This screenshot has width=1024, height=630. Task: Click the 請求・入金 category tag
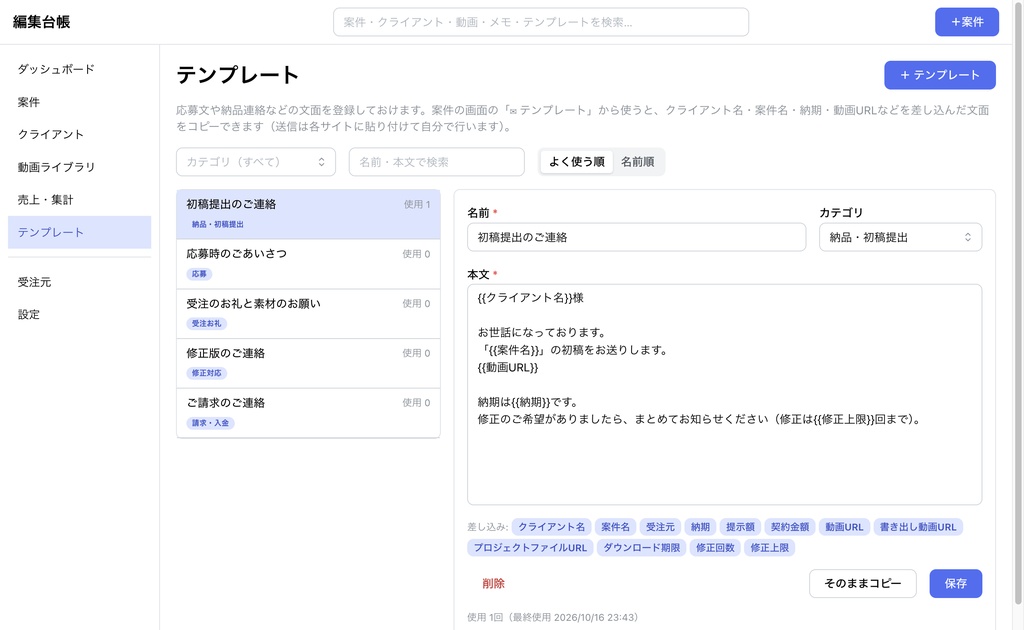(210, 422)
